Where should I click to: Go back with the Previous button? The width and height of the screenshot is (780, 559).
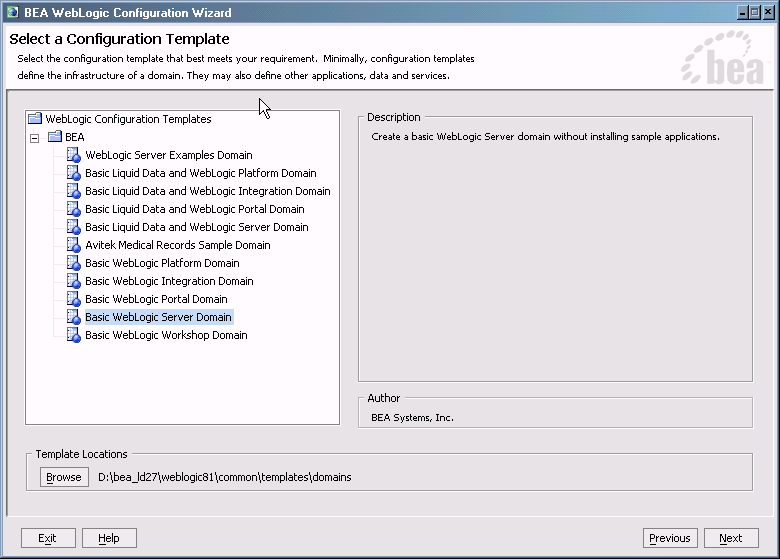(670, 538)
